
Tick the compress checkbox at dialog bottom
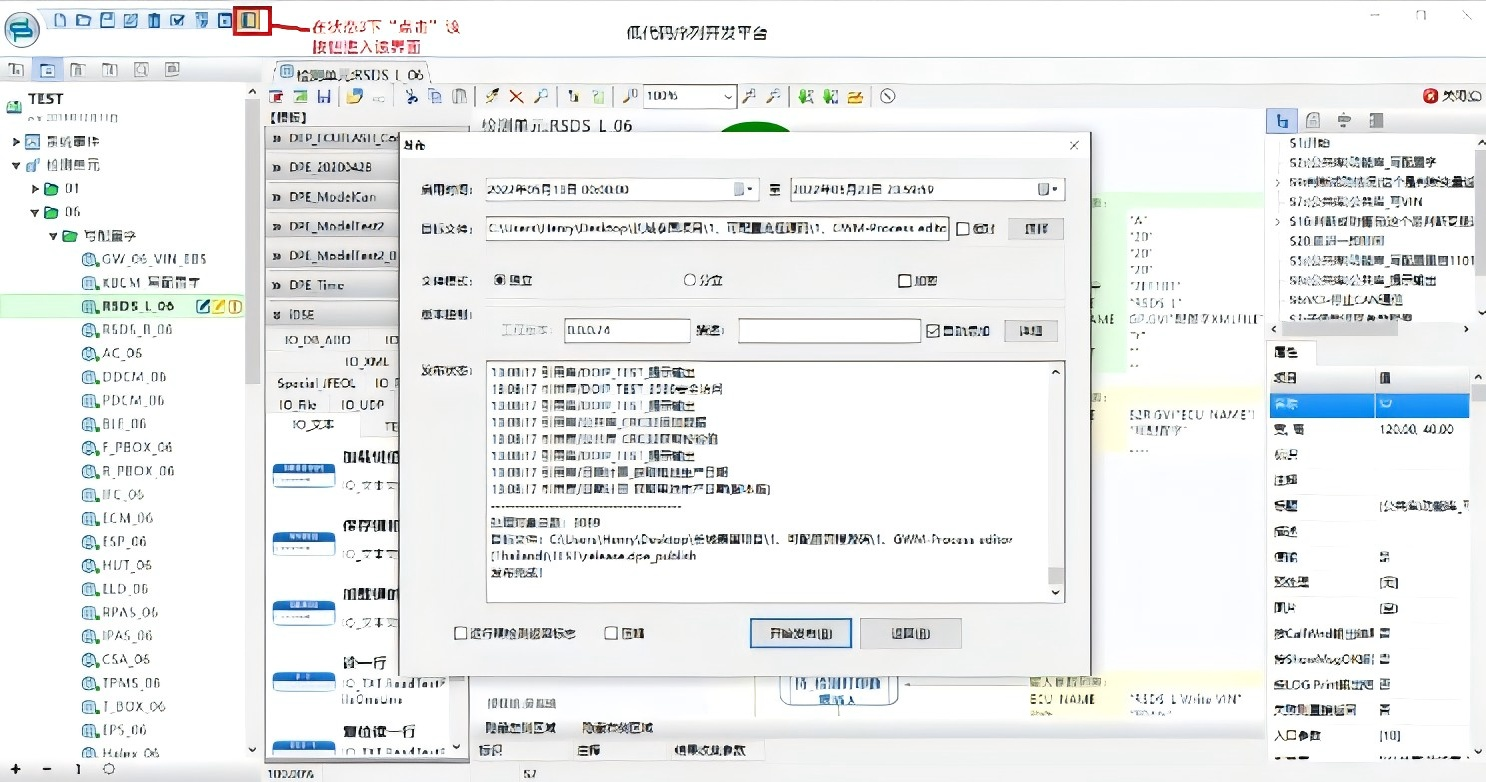(611, 633)
